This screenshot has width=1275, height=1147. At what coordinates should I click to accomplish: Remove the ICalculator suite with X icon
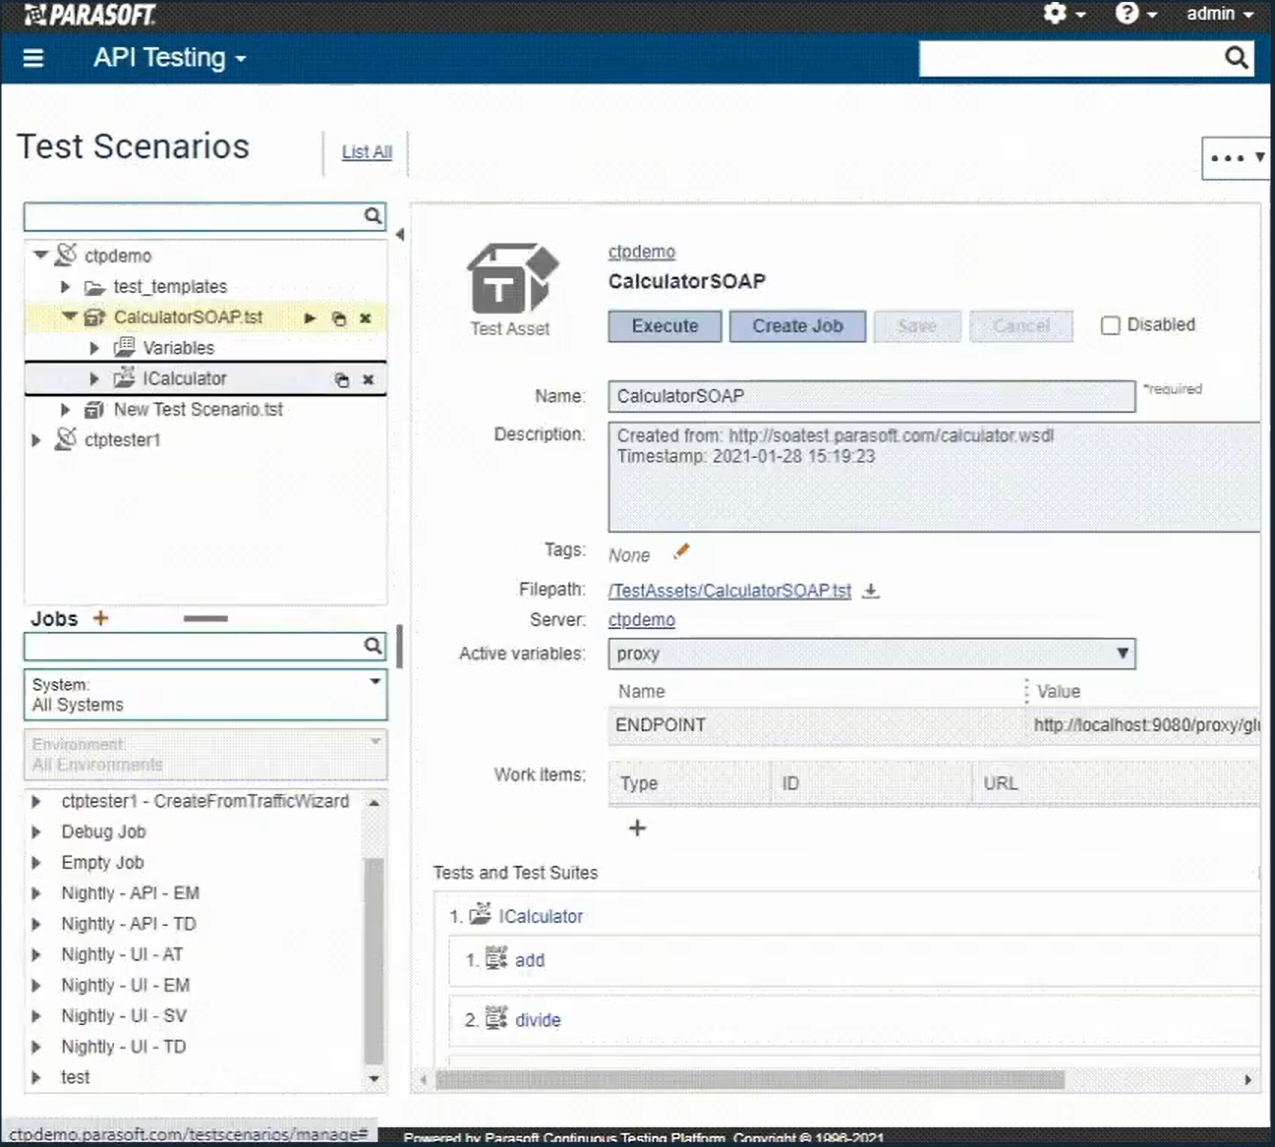pos(368,380)
